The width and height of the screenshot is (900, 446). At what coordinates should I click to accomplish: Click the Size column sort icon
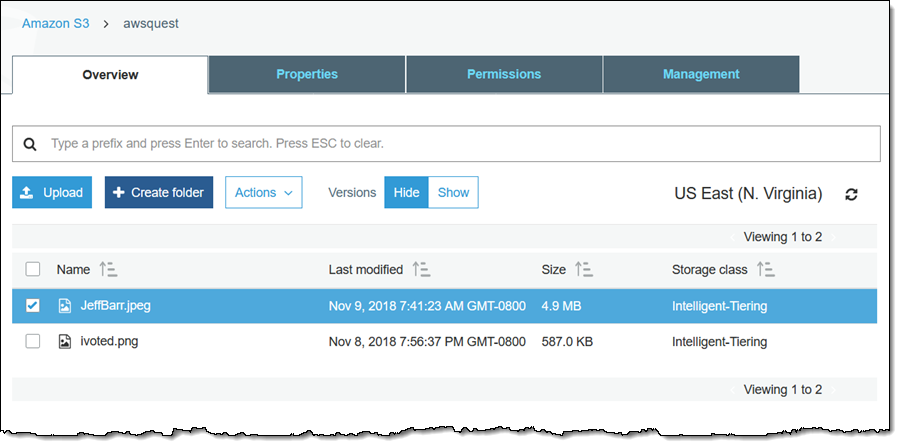(x=584, y=269)
